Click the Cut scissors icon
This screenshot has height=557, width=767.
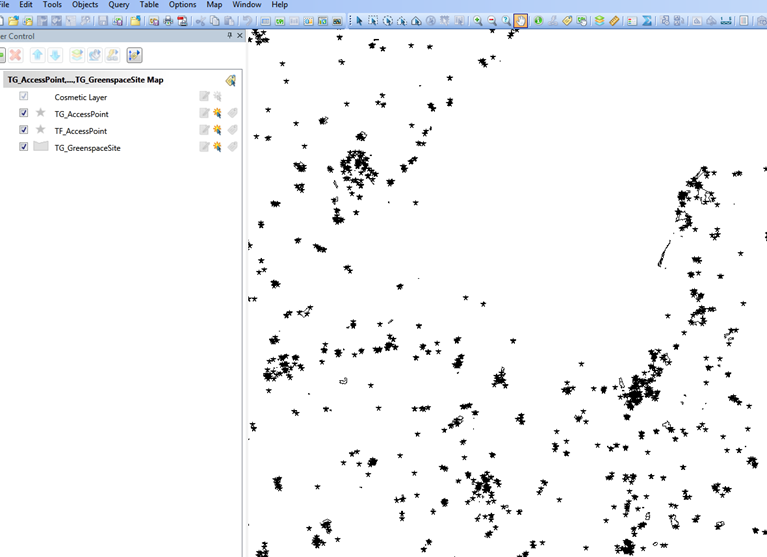[200, 21]
